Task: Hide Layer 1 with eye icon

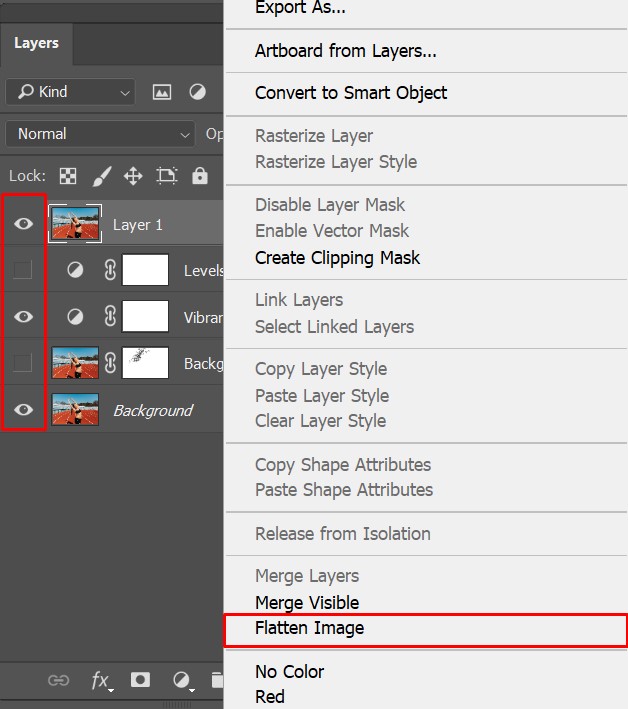Action: pyautogui.click(x=23, y=223)
